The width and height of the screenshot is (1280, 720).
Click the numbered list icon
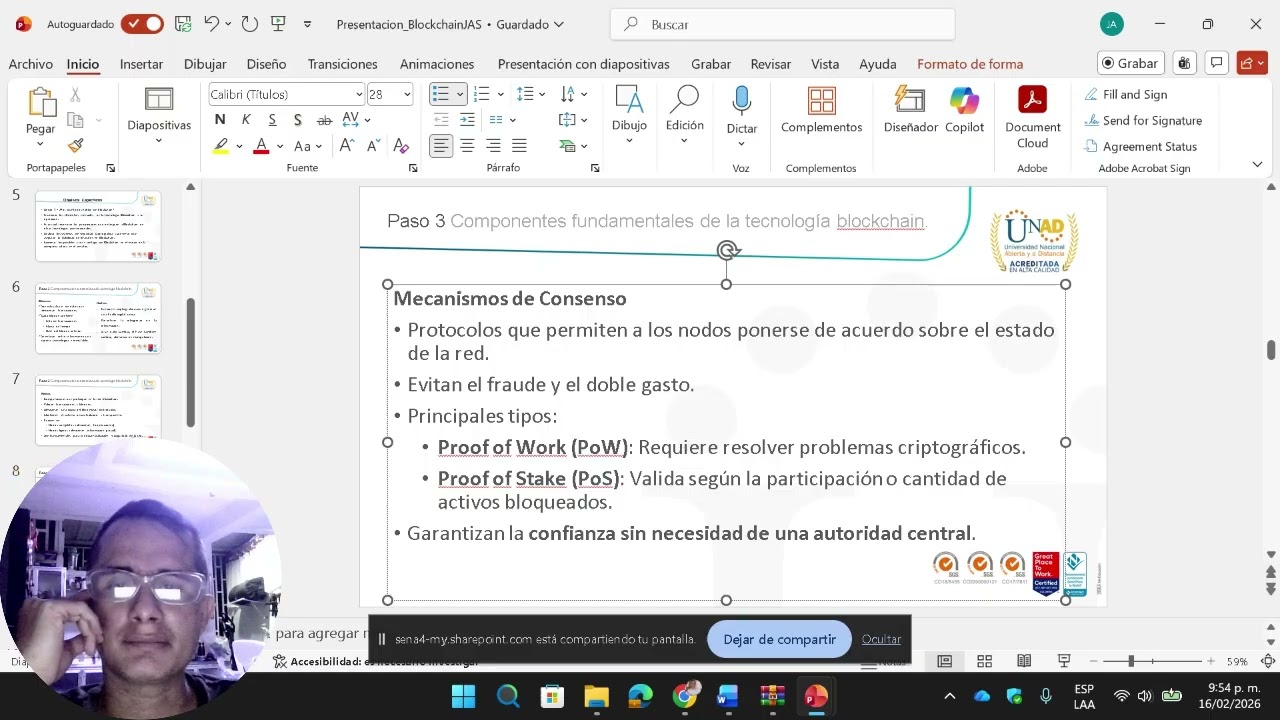[481, 94]
